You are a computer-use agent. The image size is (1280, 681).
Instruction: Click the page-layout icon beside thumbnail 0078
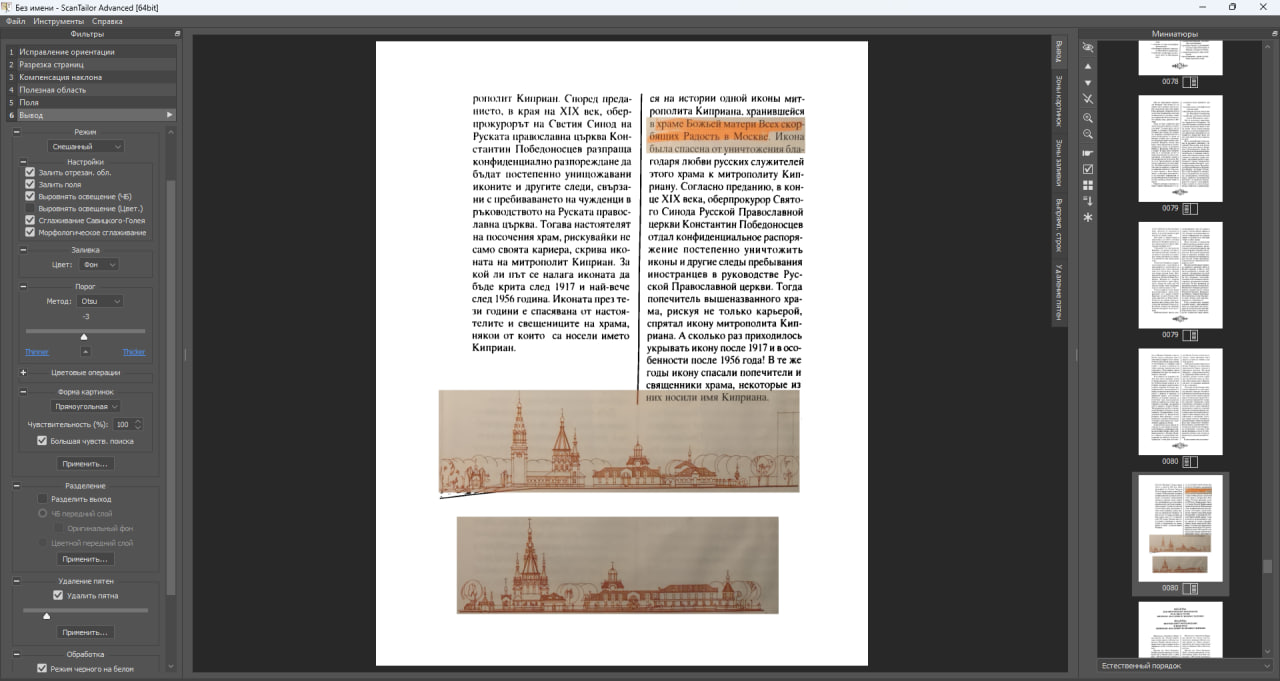click(1190, 82)
